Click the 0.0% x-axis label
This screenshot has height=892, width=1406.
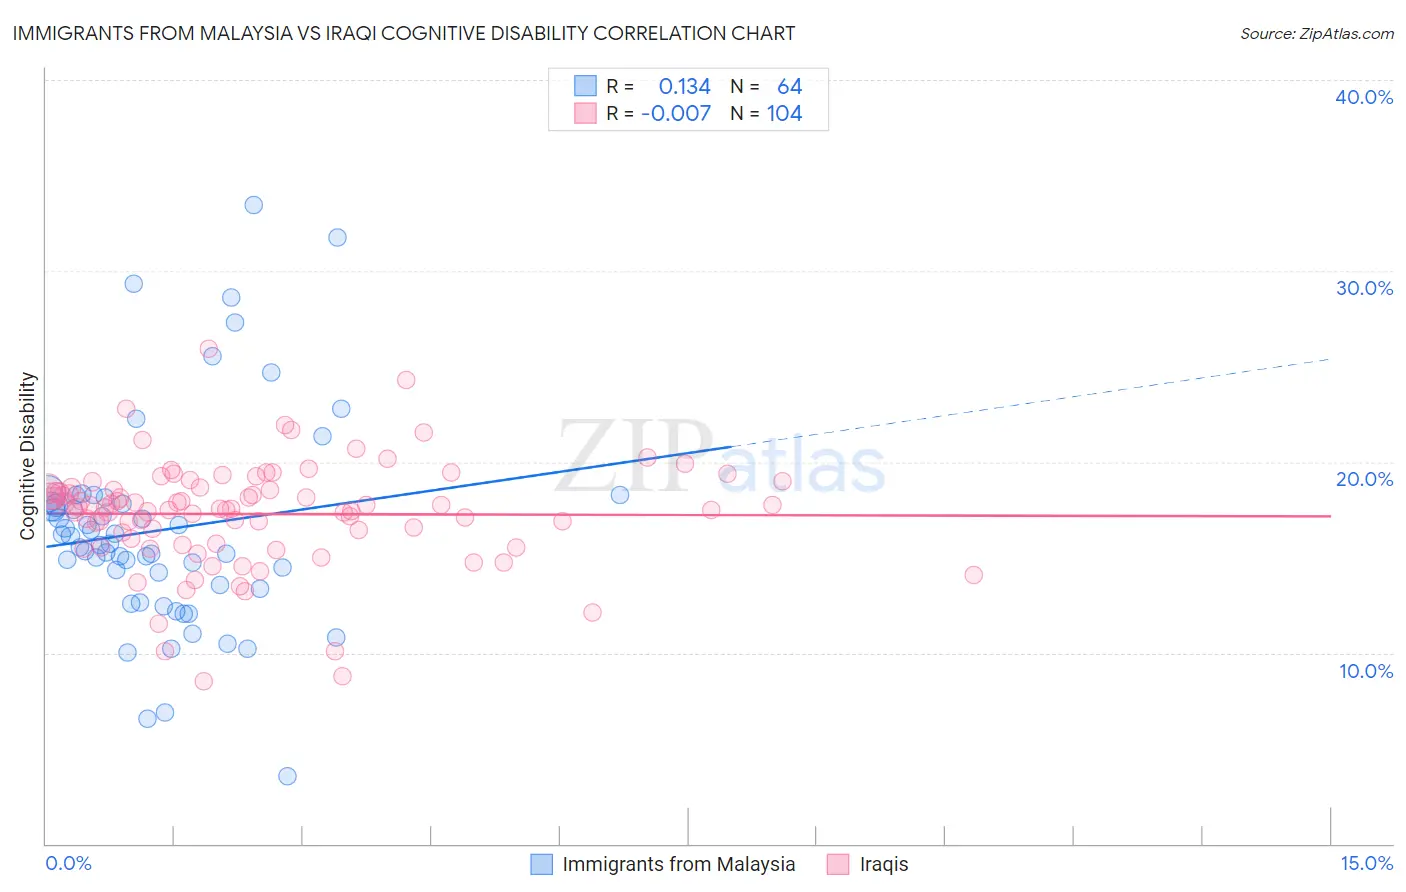tap(68, 863)
